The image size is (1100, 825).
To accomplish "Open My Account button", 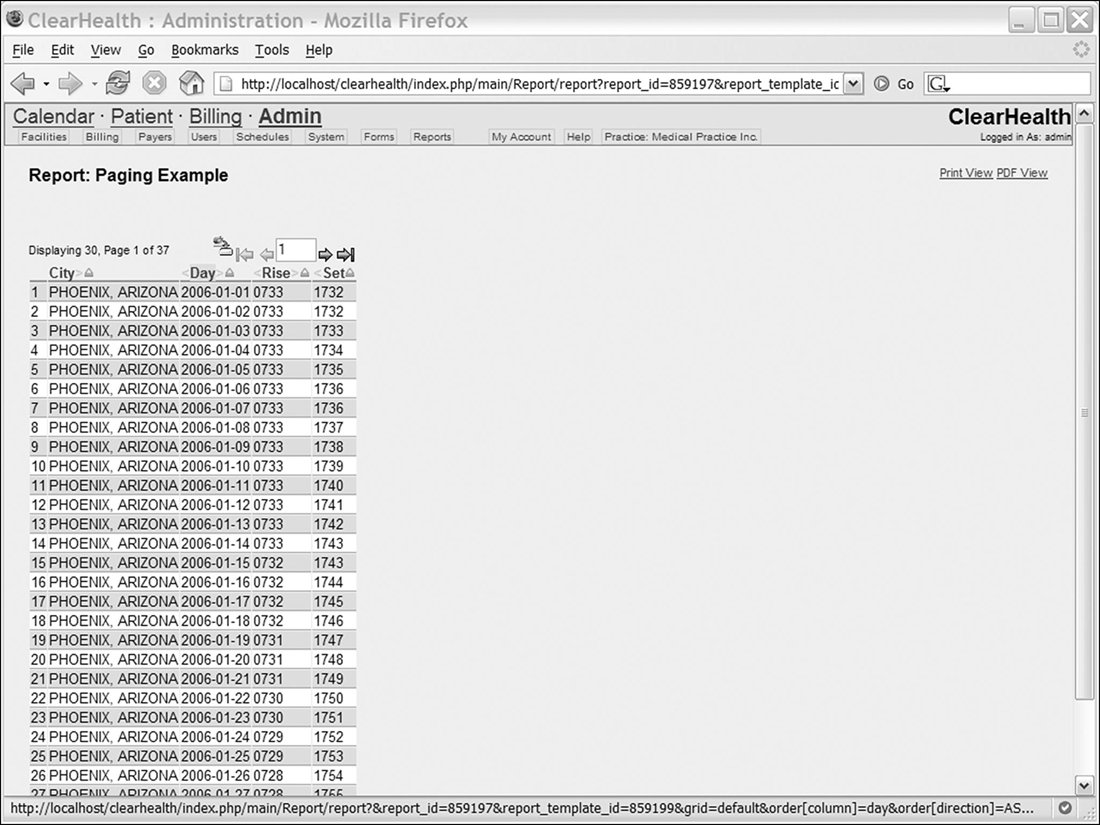I will (x=521, y=137).
